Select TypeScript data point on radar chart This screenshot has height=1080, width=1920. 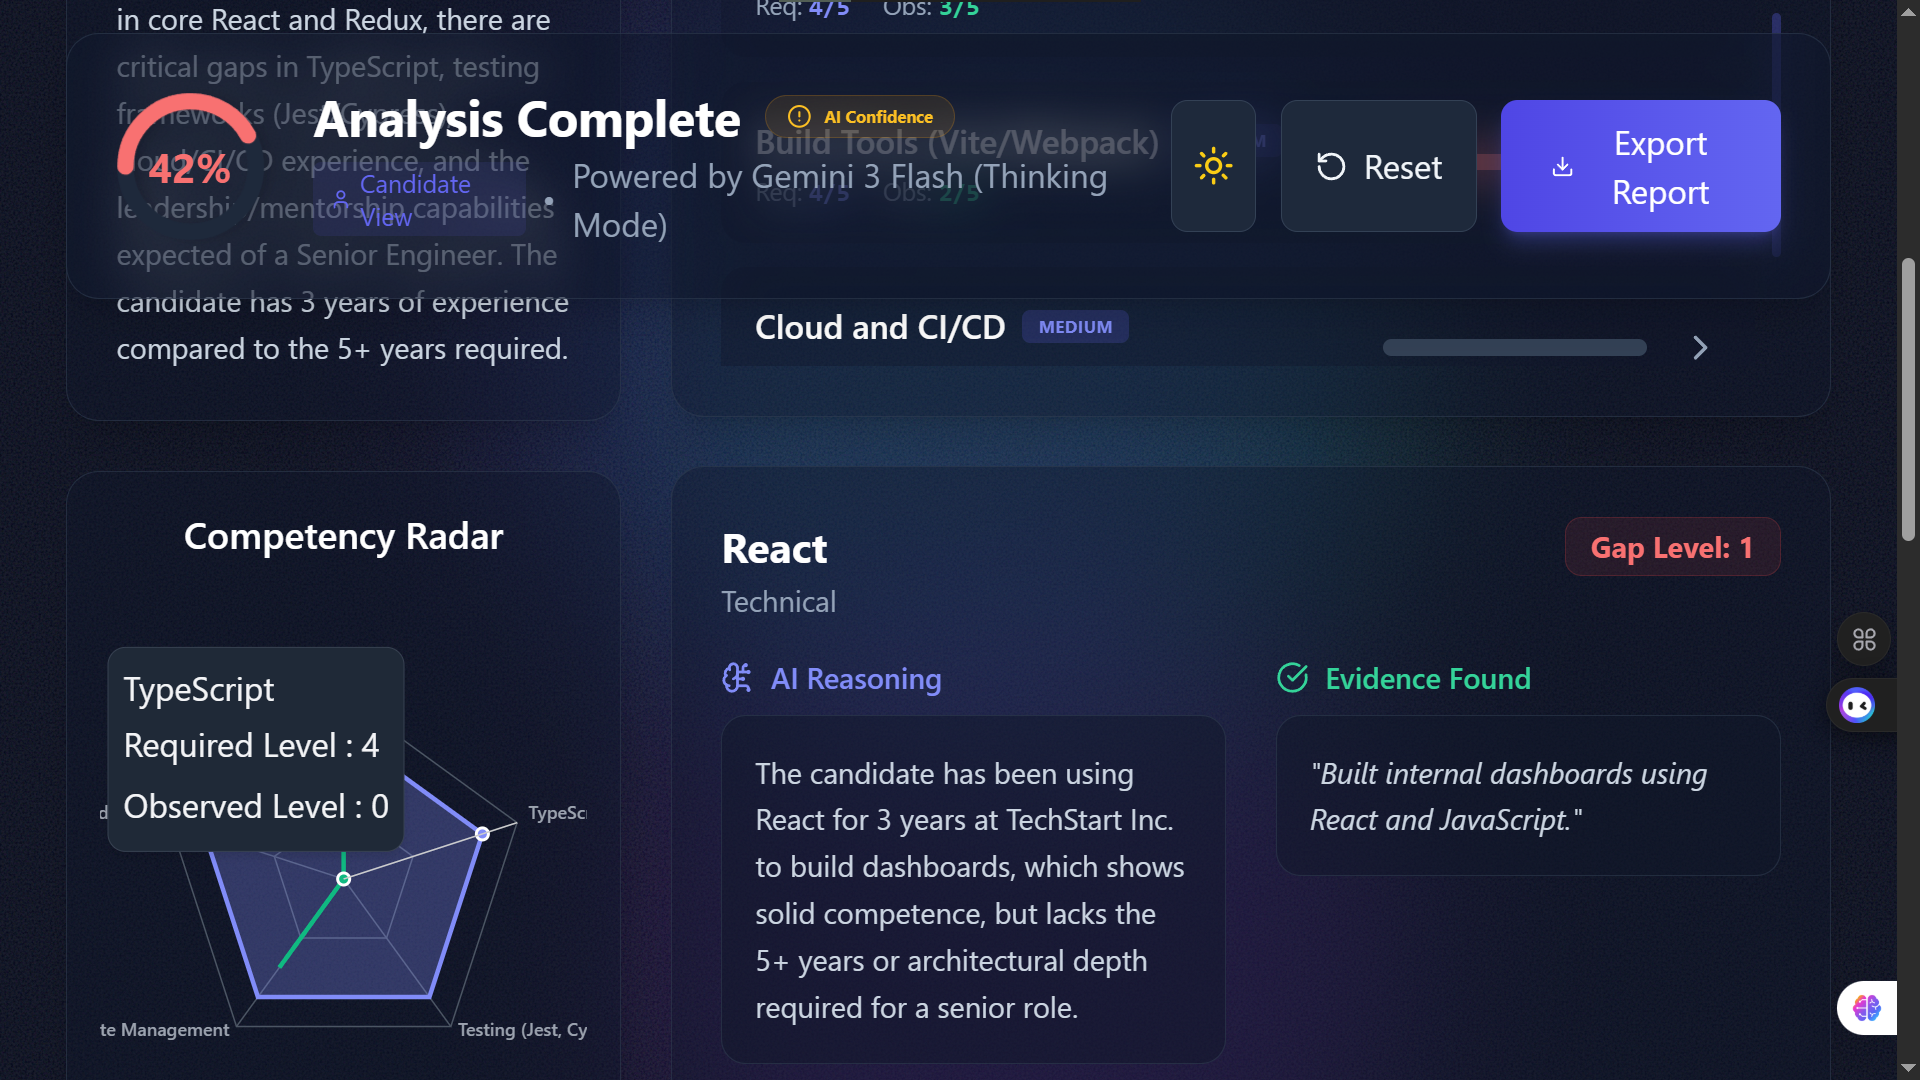pos(482,833)
